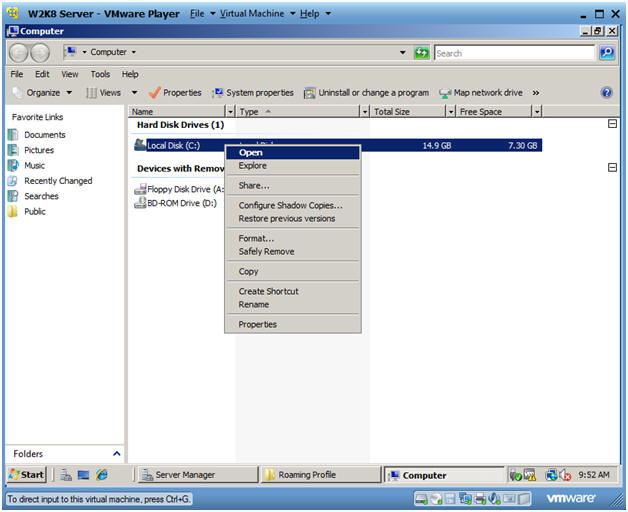Open the Name column filter dropdown
The width and height of the screenshot is (628, 512).
pyautogui.click(x=230, y=111)
